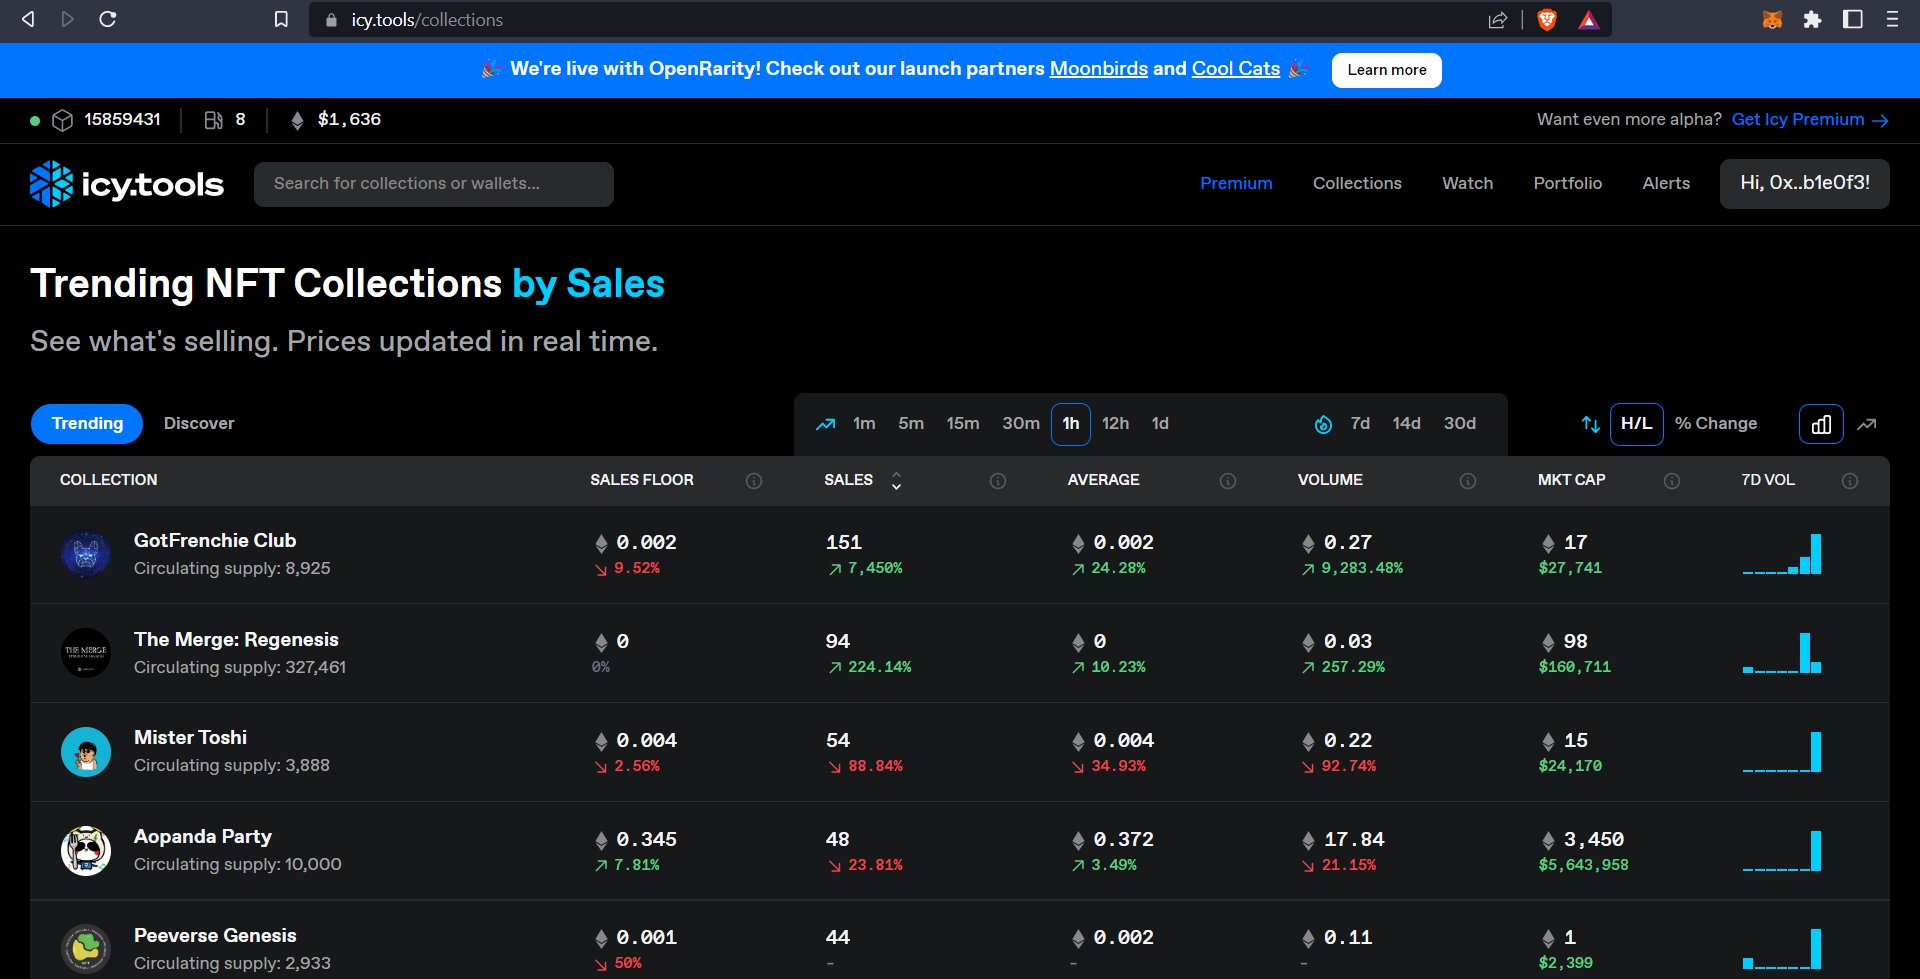Click the block number cube icon
Image resolution: width=1920 pixels, height=979 pixels.
click(62, 120)
